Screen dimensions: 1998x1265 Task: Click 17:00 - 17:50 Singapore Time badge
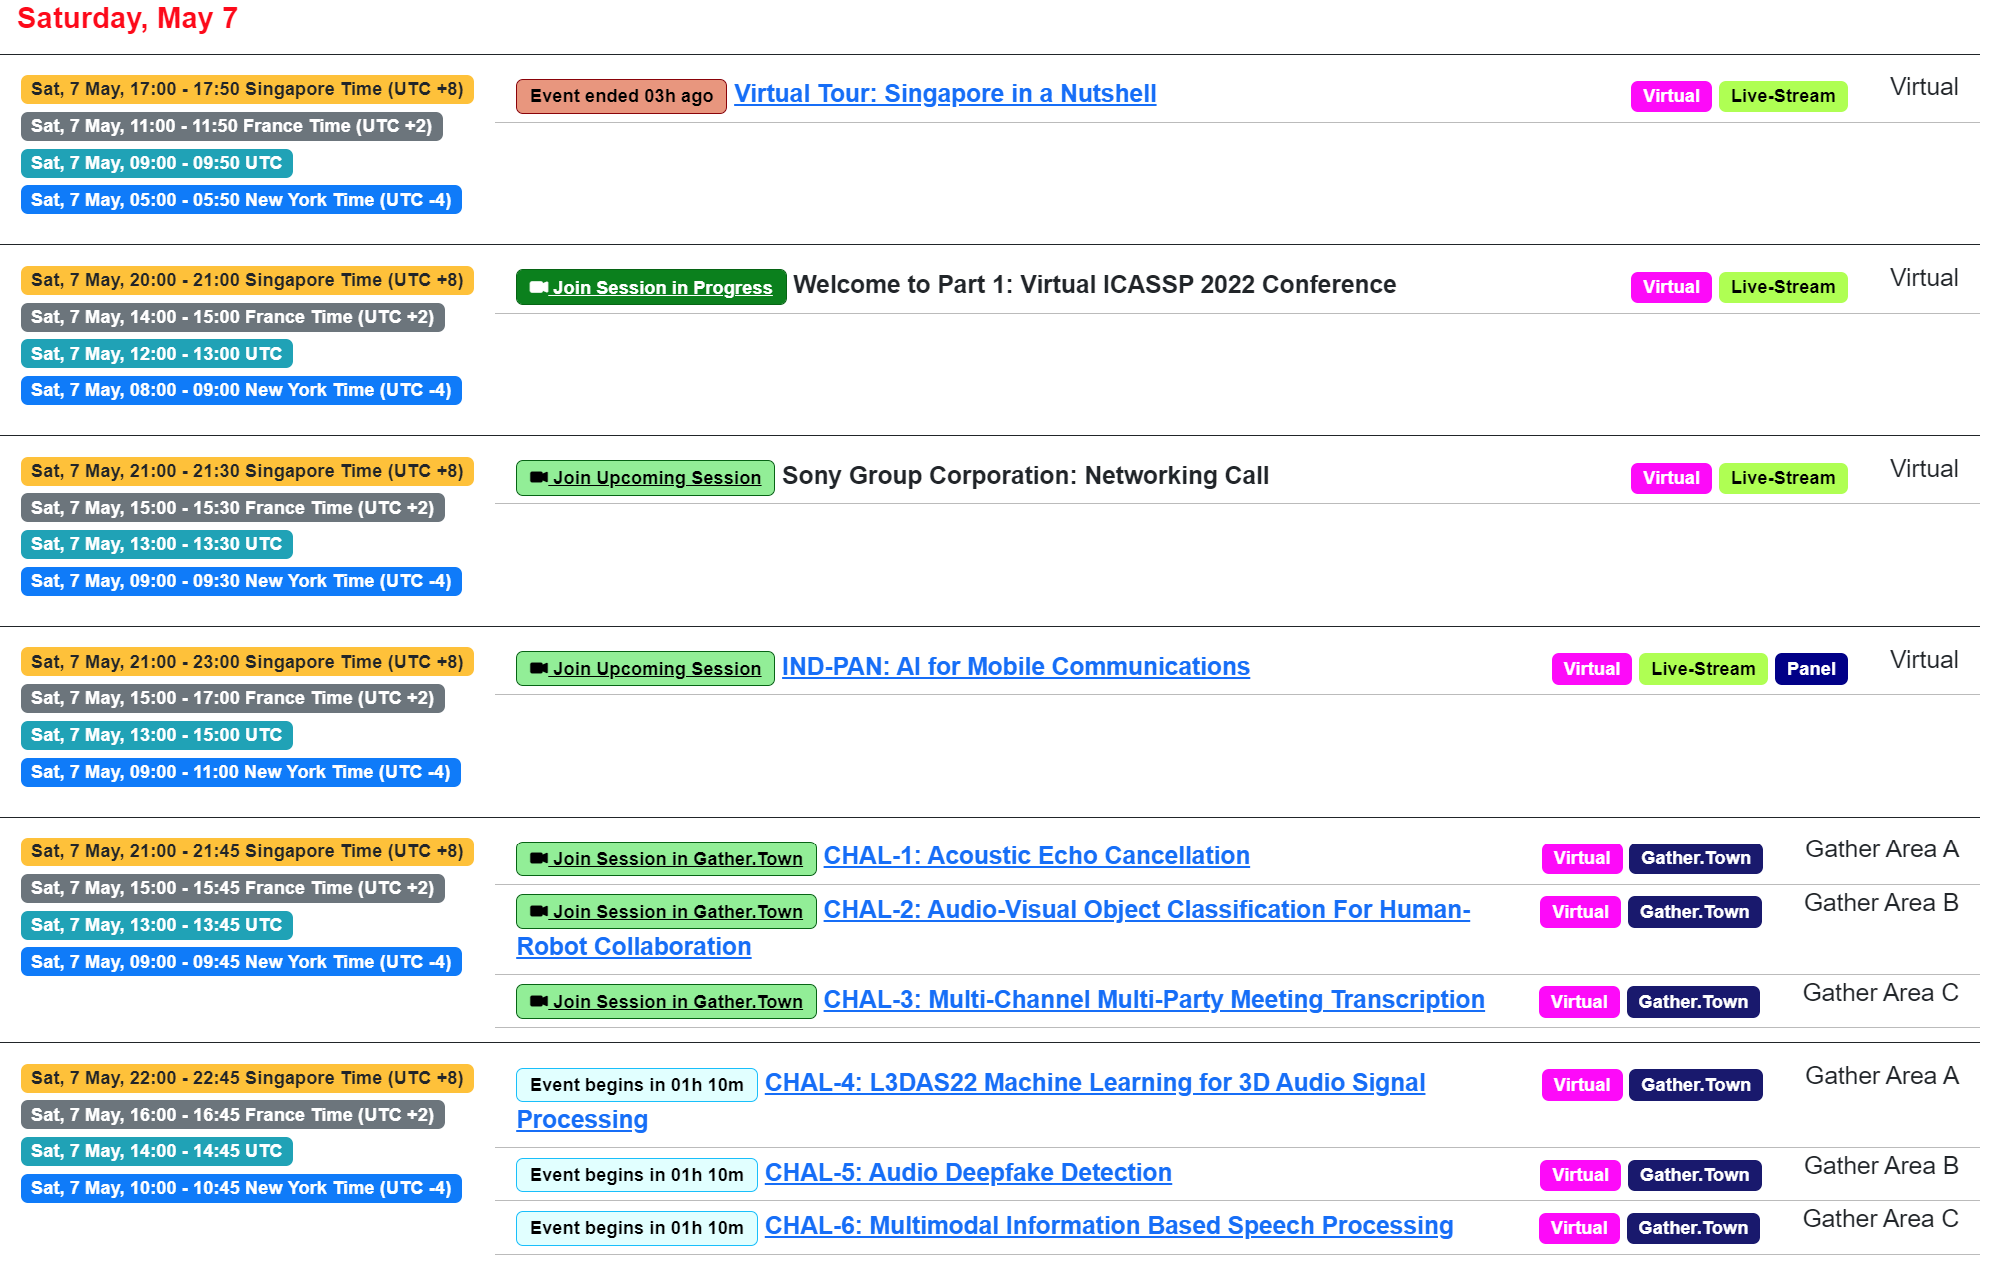[x=247, y=89]
